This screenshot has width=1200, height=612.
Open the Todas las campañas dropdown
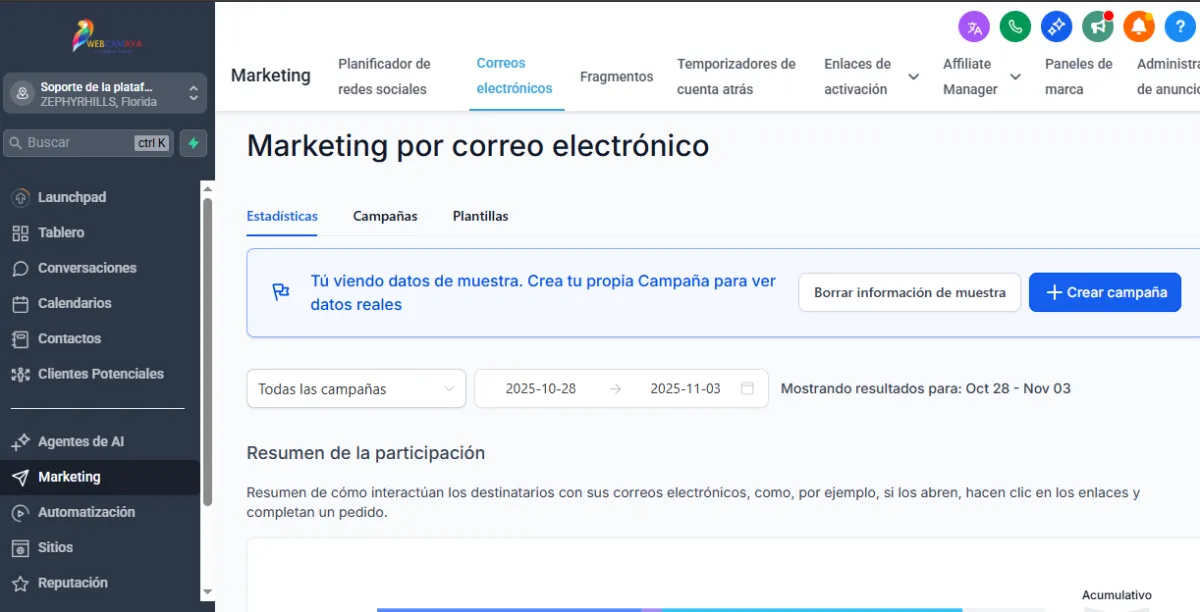coord(356,389)
